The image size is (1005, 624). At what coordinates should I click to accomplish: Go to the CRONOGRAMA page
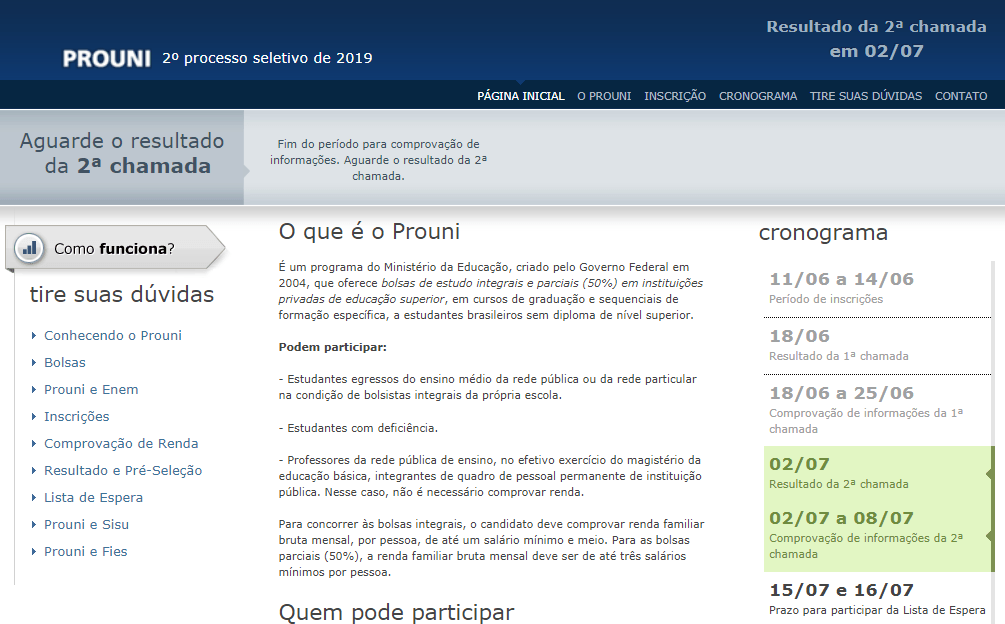(757, 96)
